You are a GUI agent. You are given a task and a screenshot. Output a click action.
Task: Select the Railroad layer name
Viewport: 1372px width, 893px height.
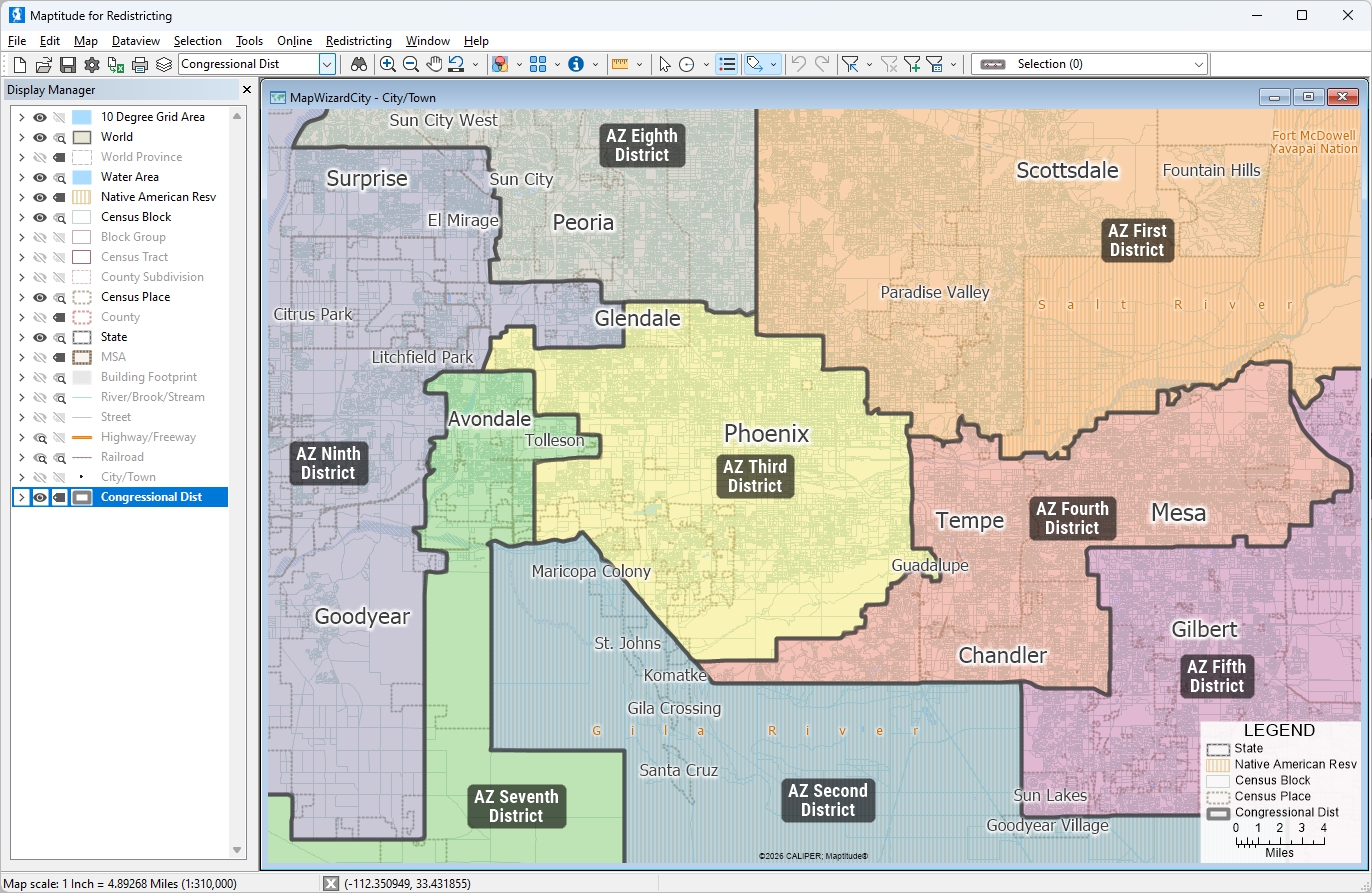click(122, 457)
